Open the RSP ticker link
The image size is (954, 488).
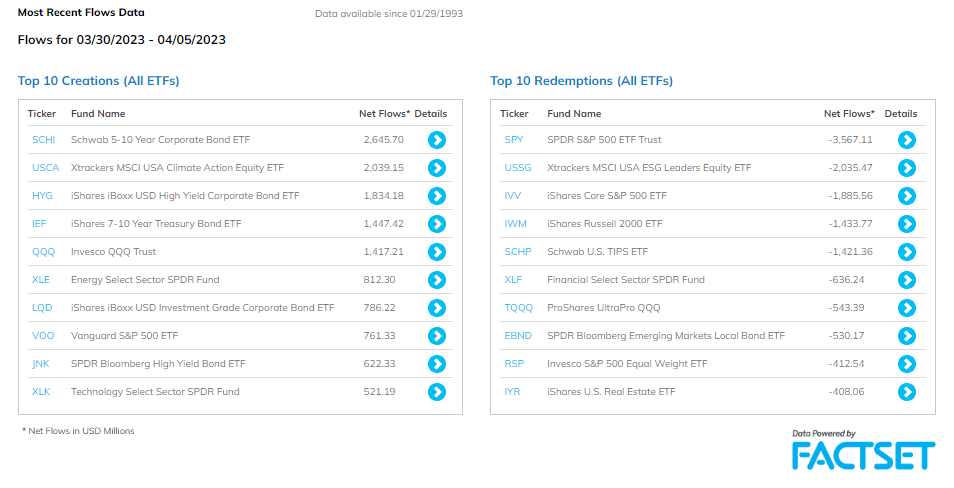point(514,363)
